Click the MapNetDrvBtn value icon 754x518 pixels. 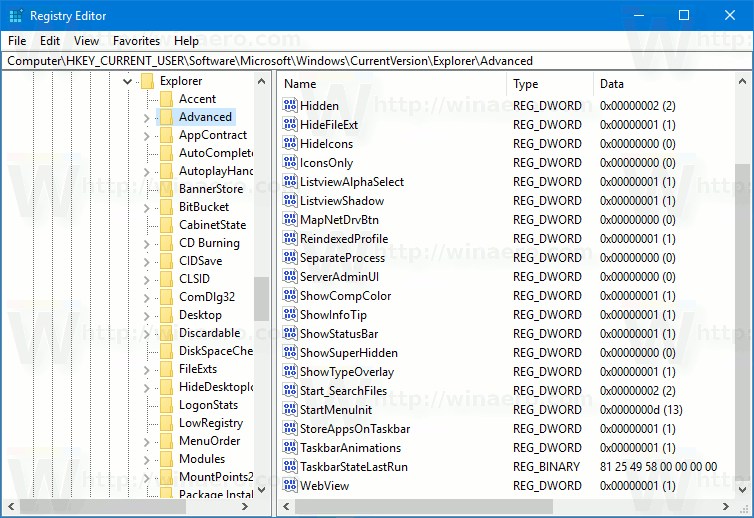tap(290, 219)
